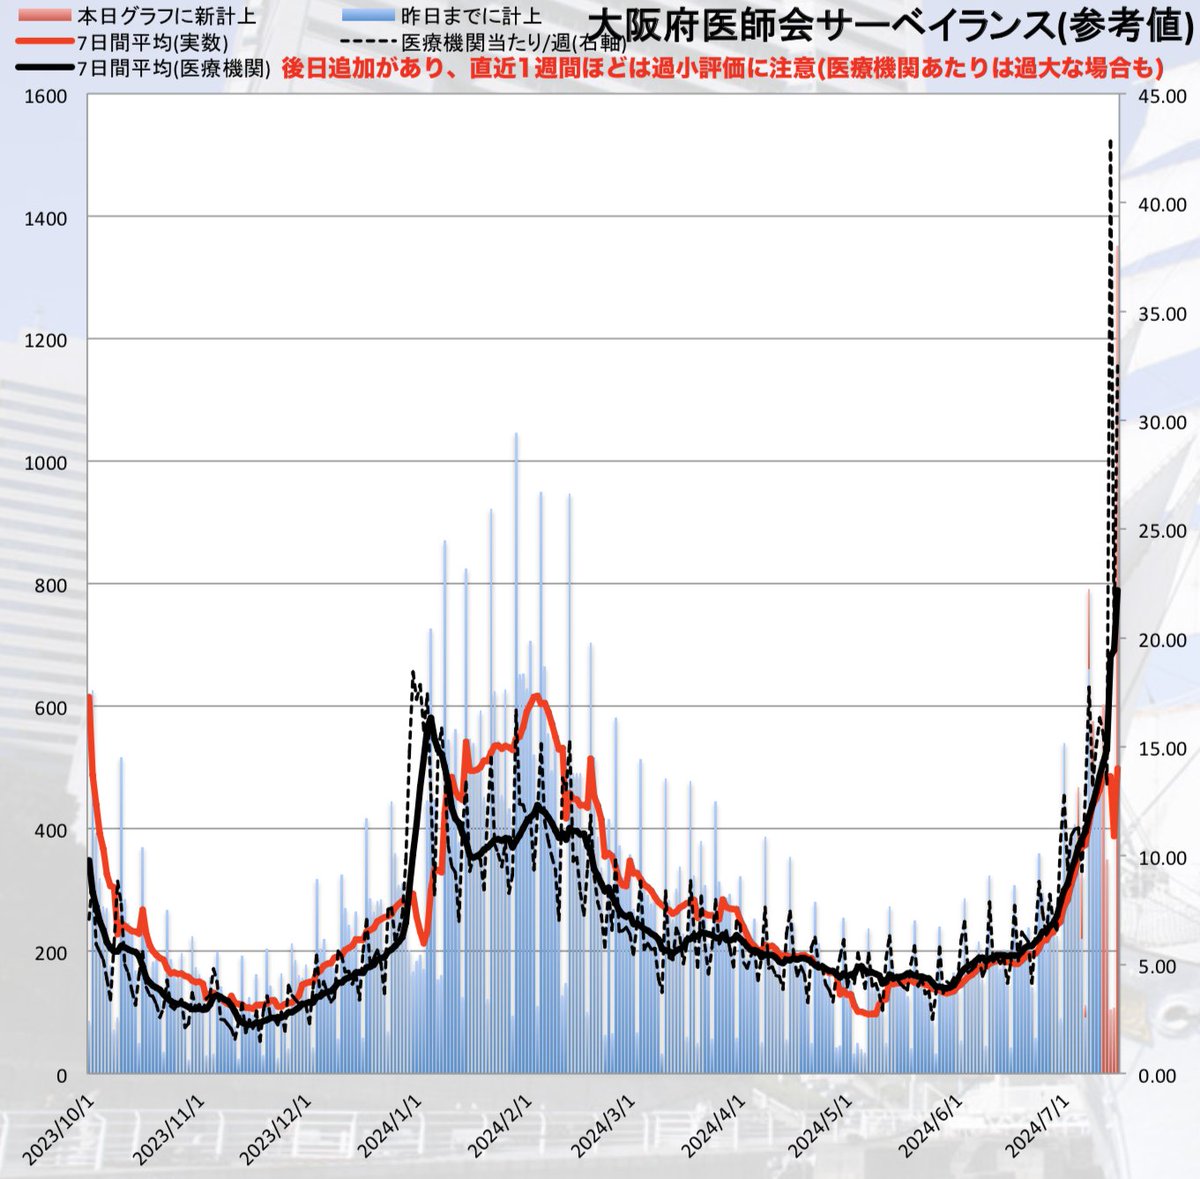
Task: Click the legend label 本日グラフに新計上
Action: (x=167, y=16)
